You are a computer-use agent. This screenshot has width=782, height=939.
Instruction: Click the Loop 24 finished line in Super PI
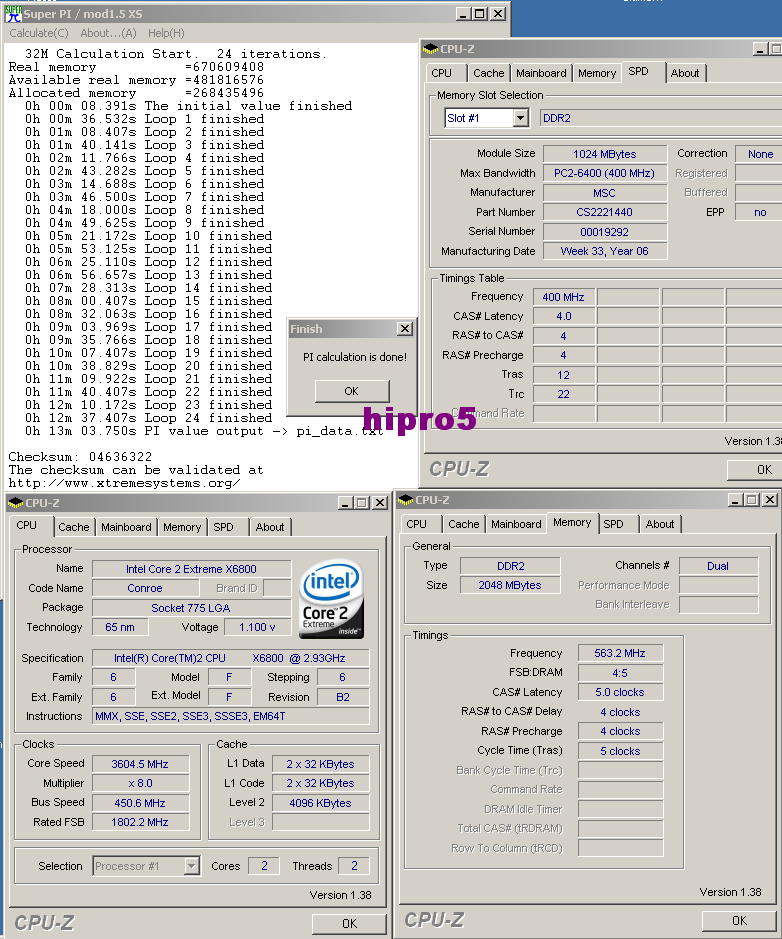tap(148, 418)
